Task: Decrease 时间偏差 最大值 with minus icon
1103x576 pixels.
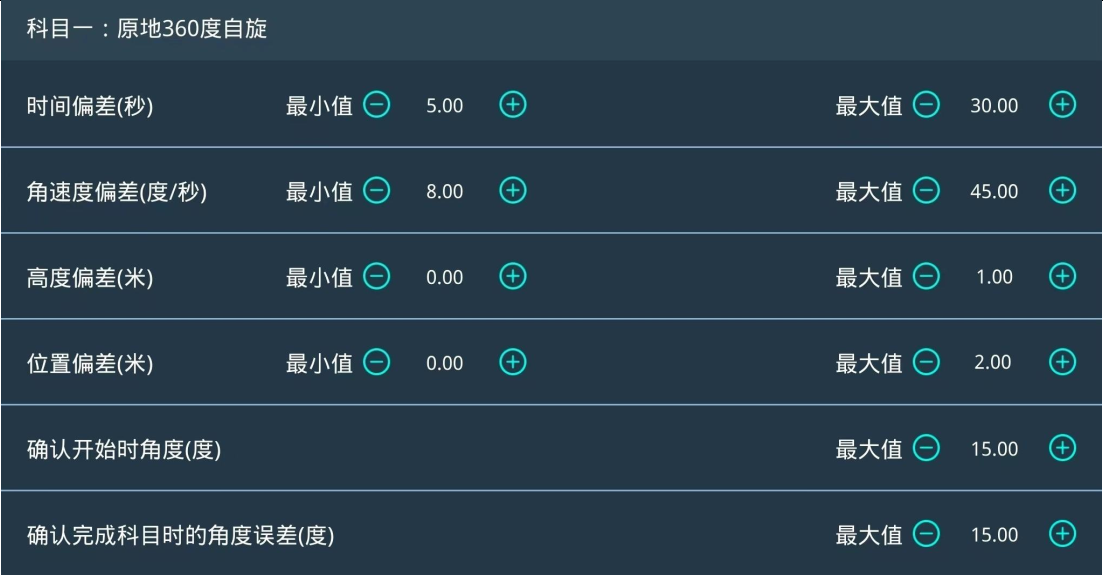Action: [927, 105]
